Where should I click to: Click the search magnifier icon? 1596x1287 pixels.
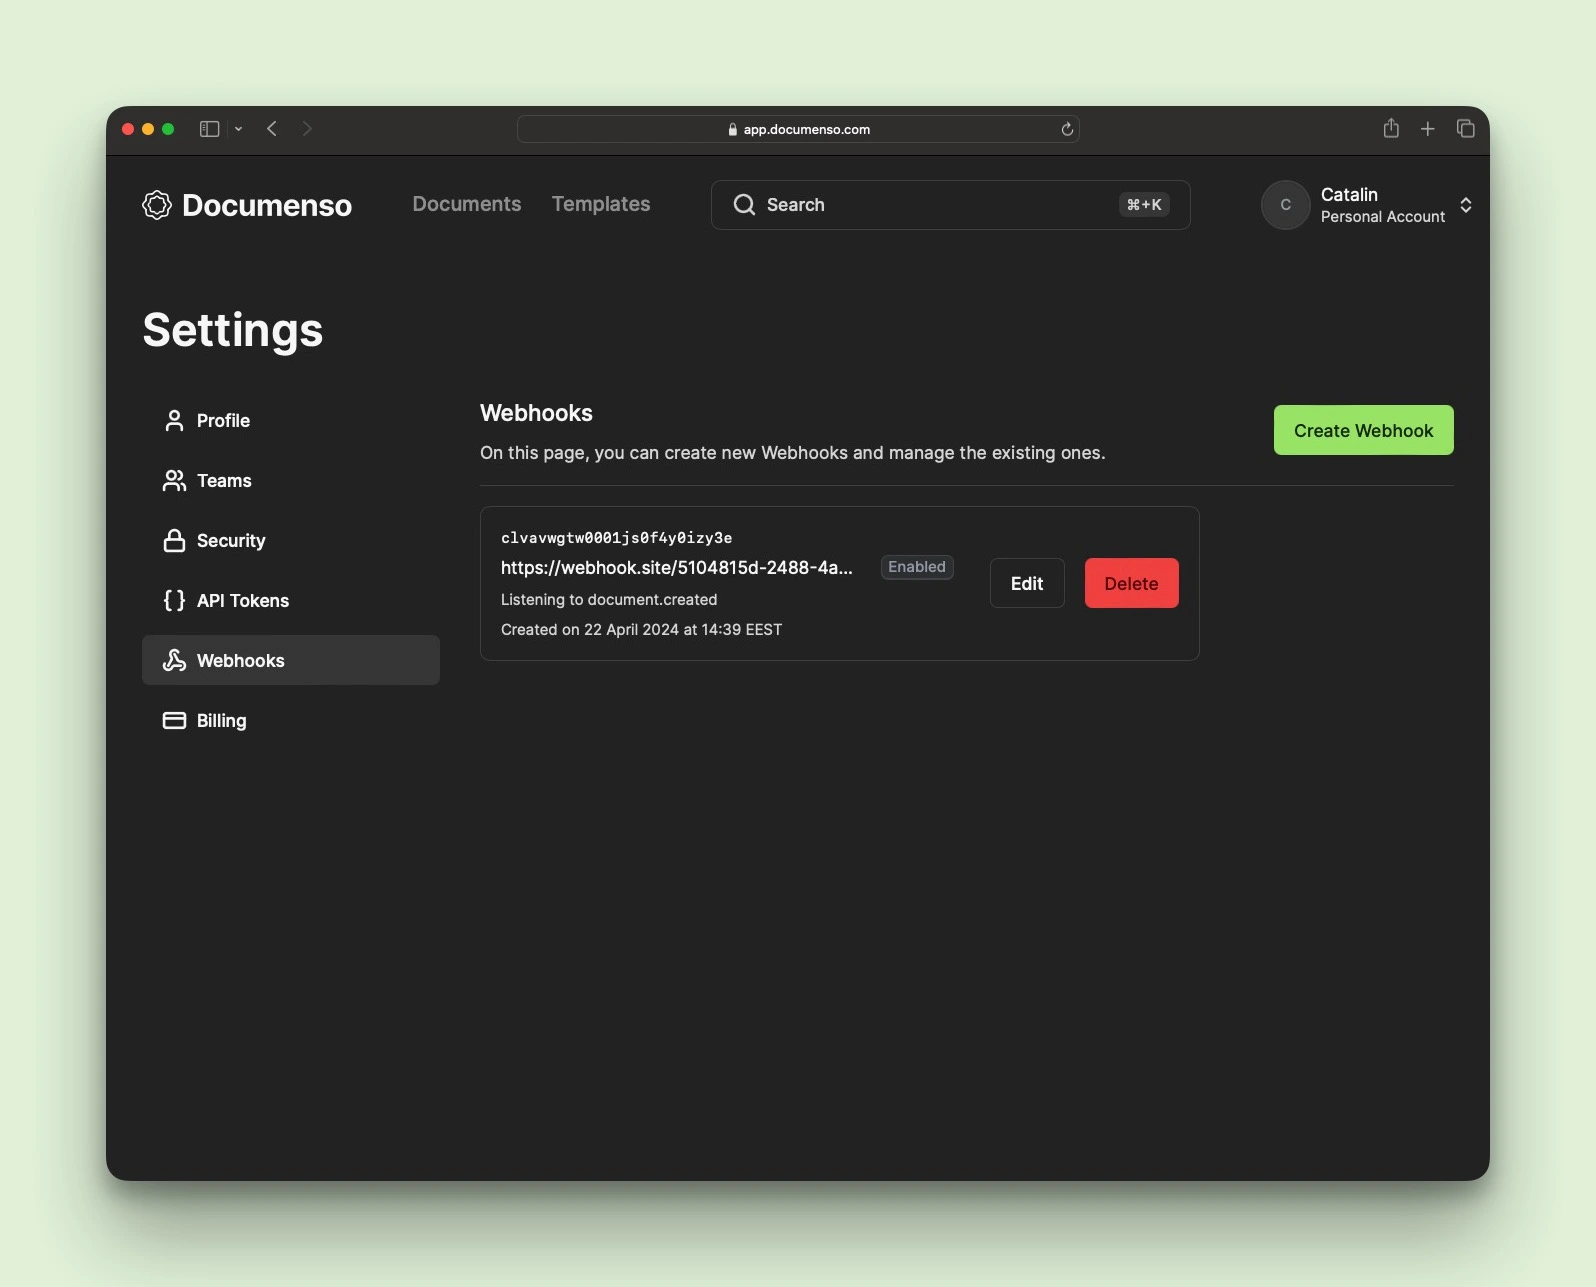click(x=744, y=205)
